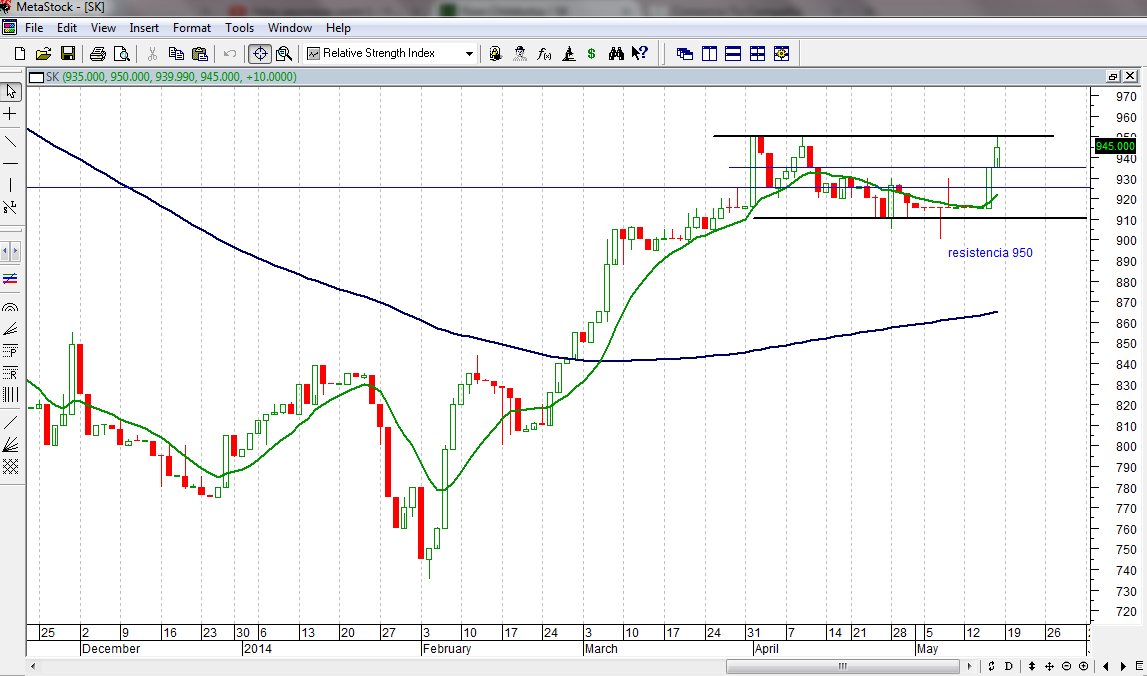Open the Indicator Builder f(x) icon
This screenshot has height=676, width=1147.
click(x=544, y=53)
